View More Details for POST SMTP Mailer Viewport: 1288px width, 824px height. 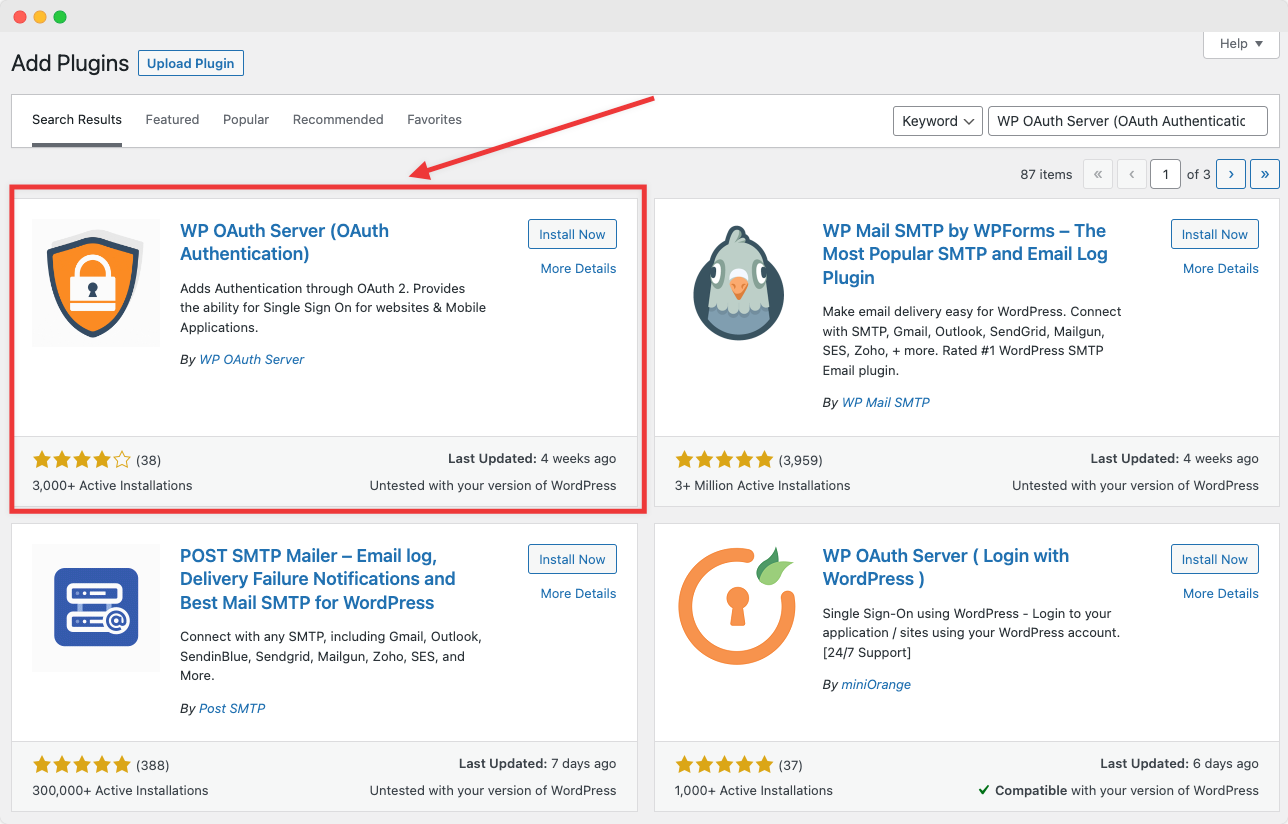578,593
